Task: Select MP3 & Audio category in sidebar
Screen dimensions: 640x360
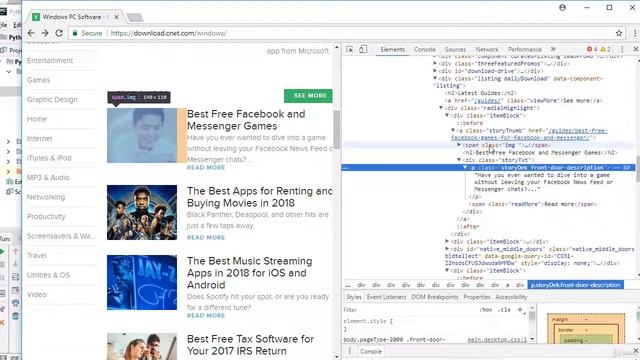Action: click(x=48, y=178)
